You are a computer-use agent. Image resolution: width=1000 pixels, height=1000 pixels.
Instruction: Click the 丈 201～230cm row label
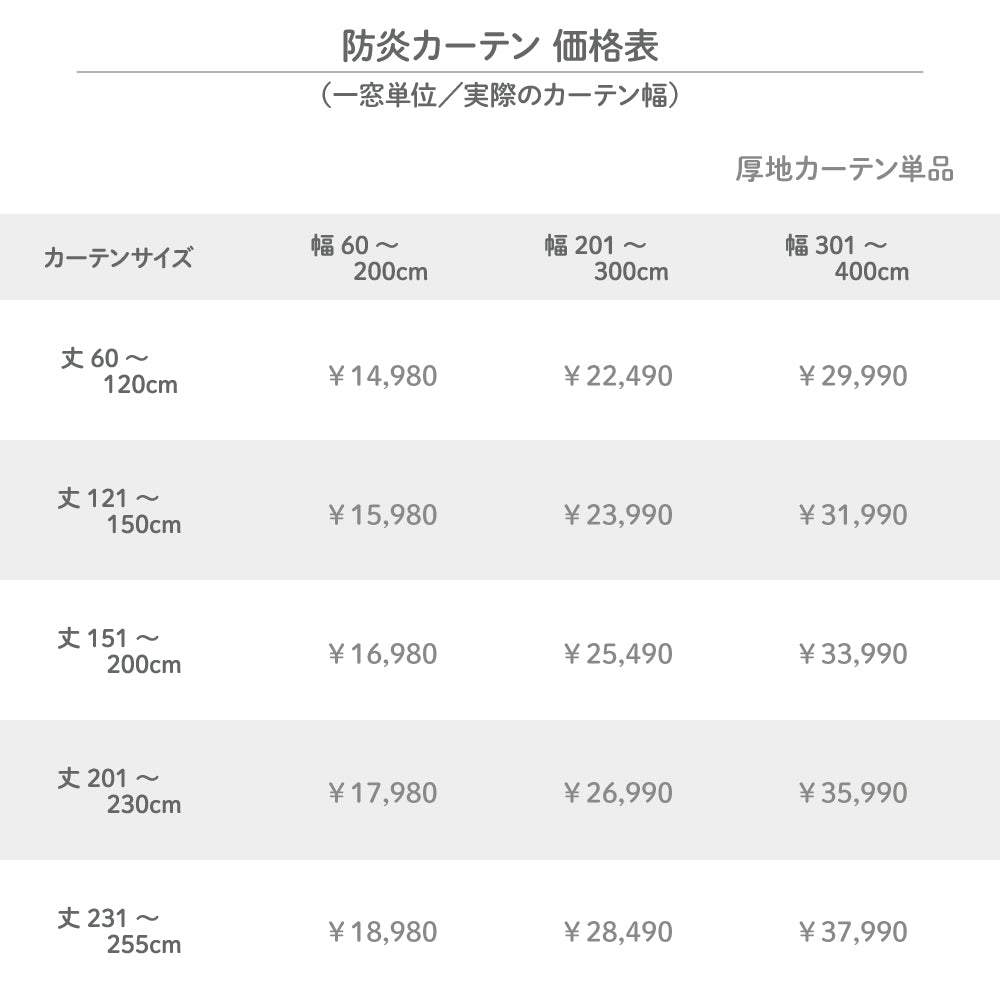coord(118,790)
